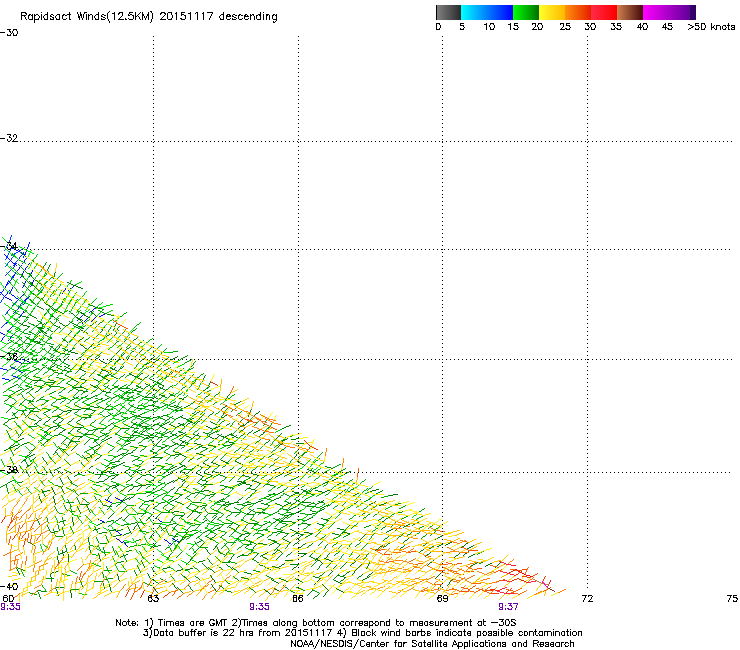Click the purple '9:37' time stamp

[x=508, y=607]
